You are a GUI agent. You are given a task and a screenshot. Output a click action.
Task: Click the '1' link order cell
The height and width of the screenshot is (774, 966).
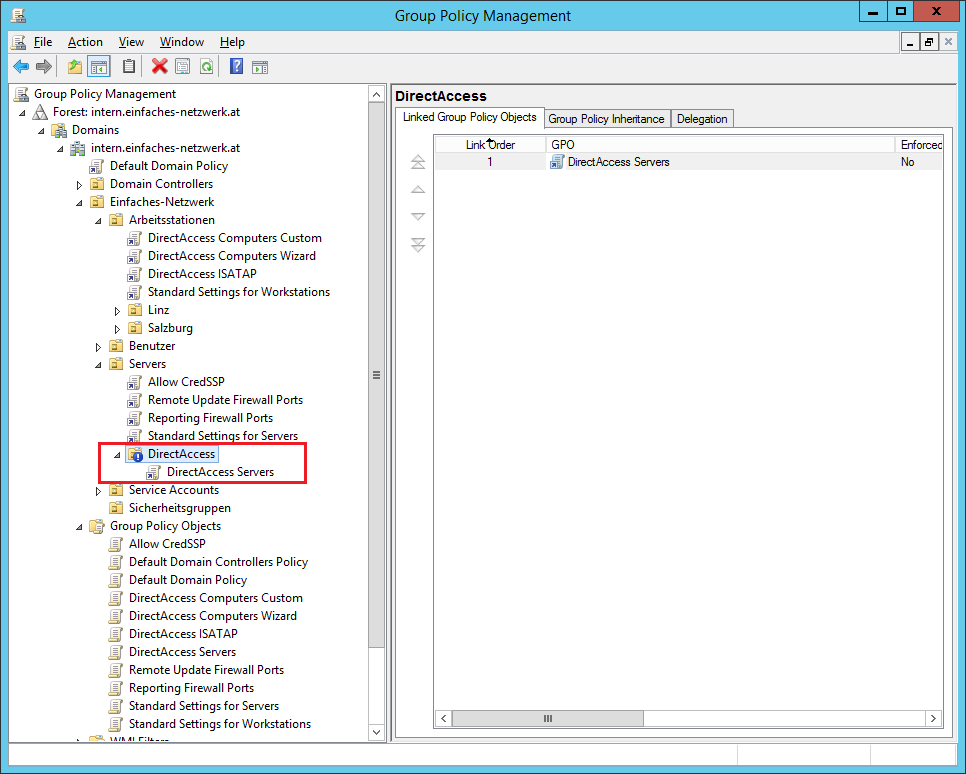(490, 162)
